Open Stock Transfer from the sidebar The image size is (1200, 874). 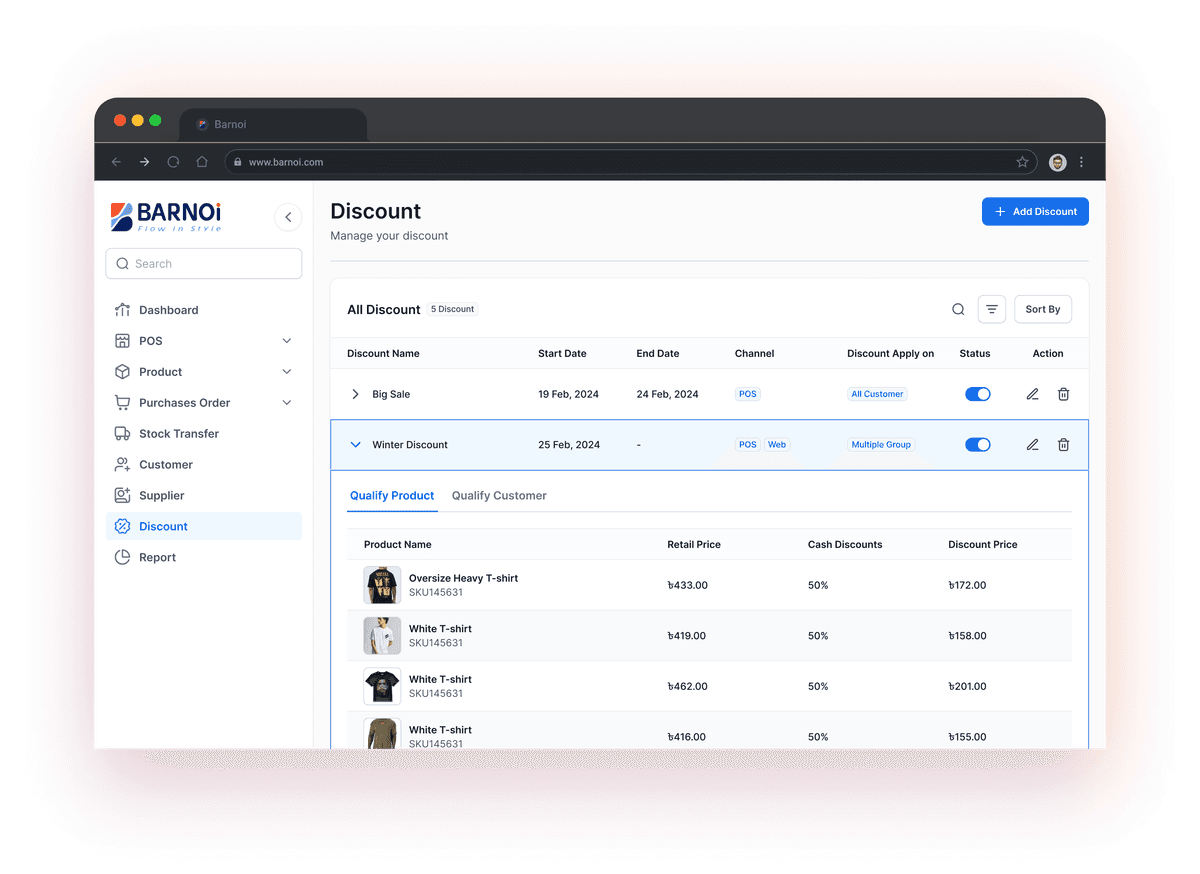click(178, 434)
